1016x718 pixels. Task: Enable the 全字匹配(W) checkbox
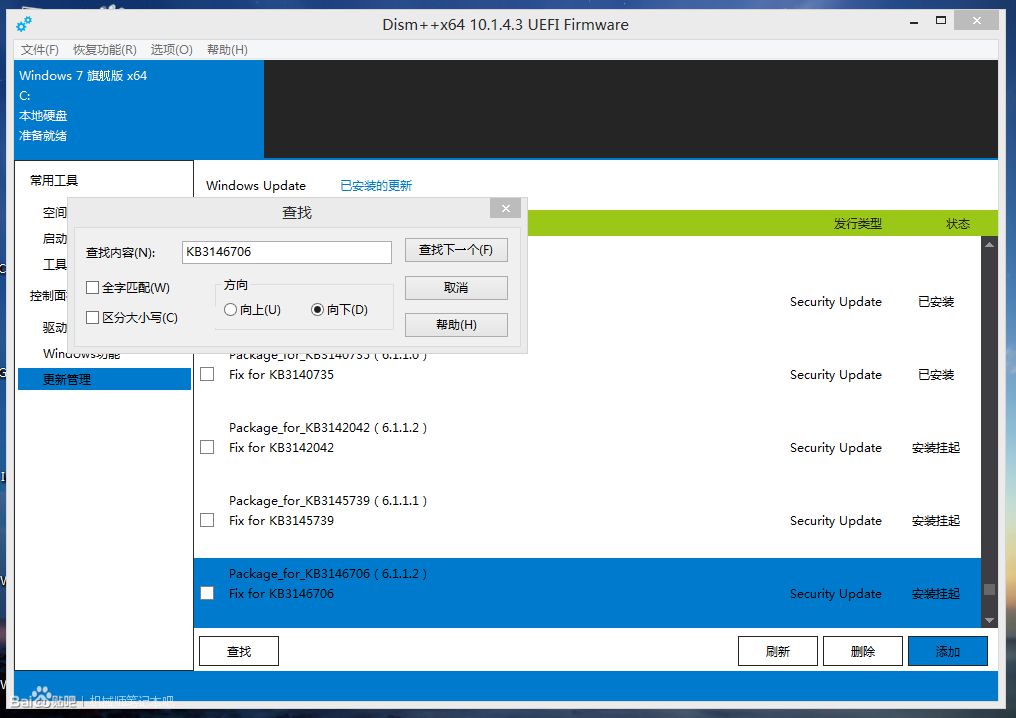[93, 288]
